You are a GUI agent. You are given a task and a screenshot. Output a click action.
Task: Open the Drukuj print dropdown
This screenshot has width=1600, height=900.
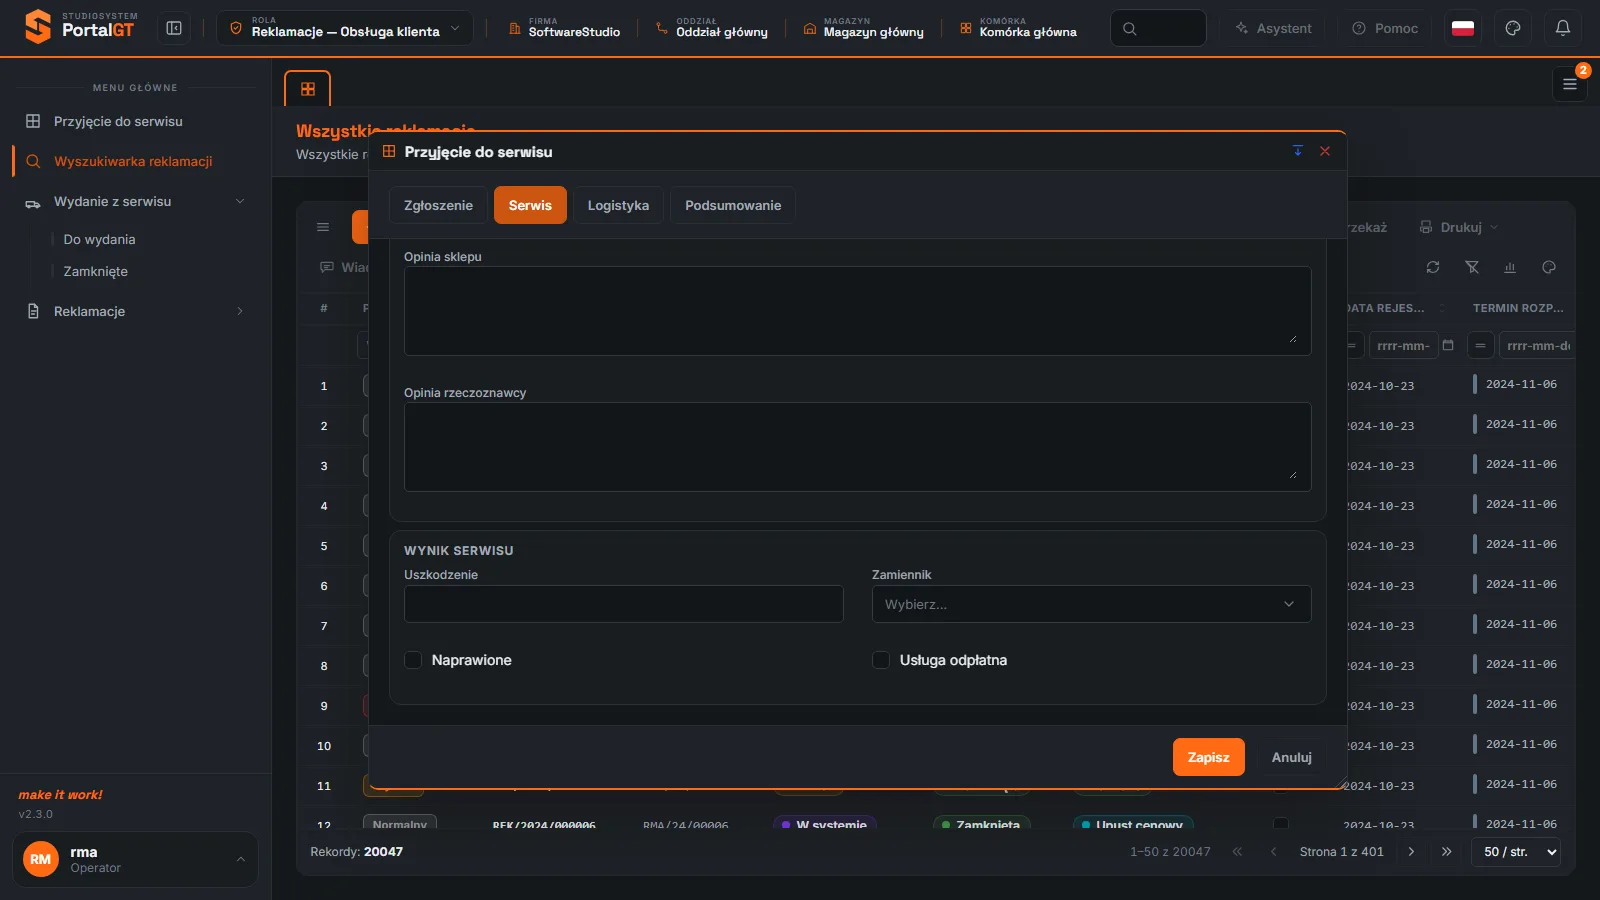pyautogui.click(x=1459, y=227)
